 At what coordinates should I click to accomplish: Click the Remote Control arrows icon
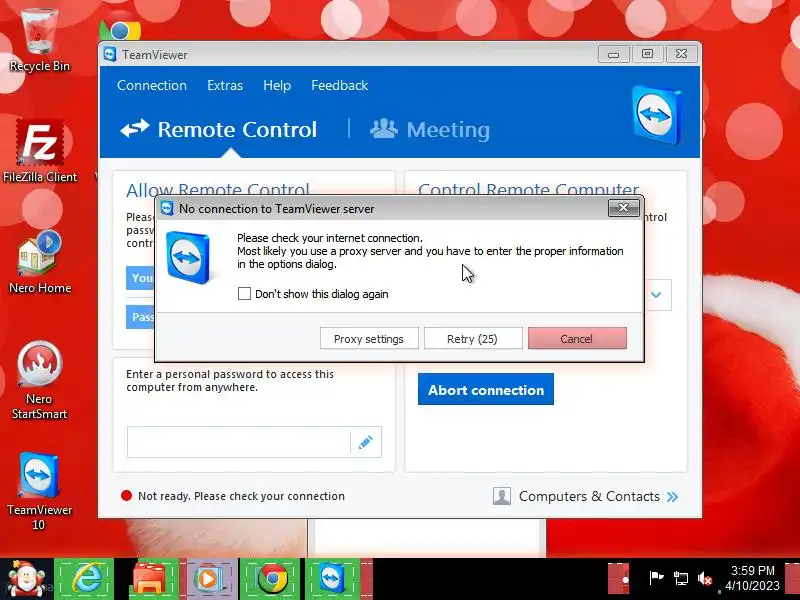pyautogui.click(x=135, y=128)
